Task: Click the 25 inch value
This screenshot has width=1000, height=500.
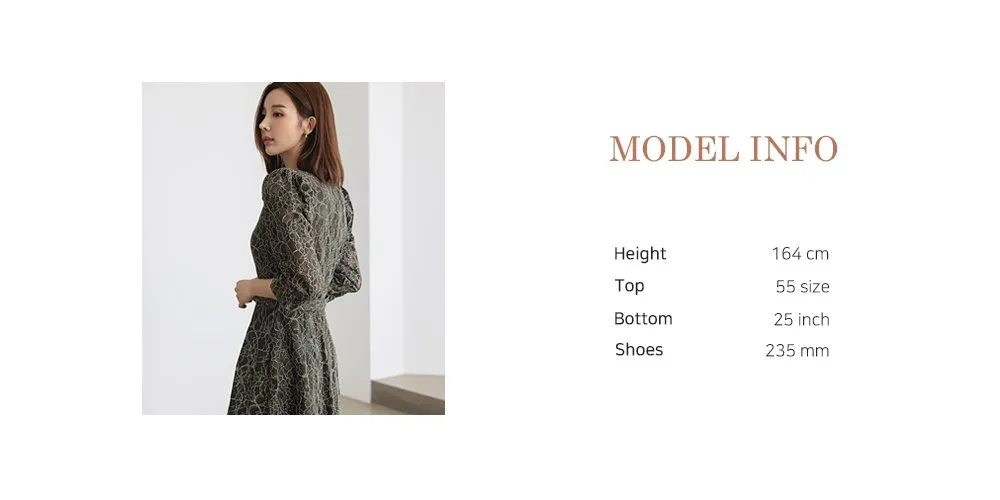Action: [x=802, y=320]
